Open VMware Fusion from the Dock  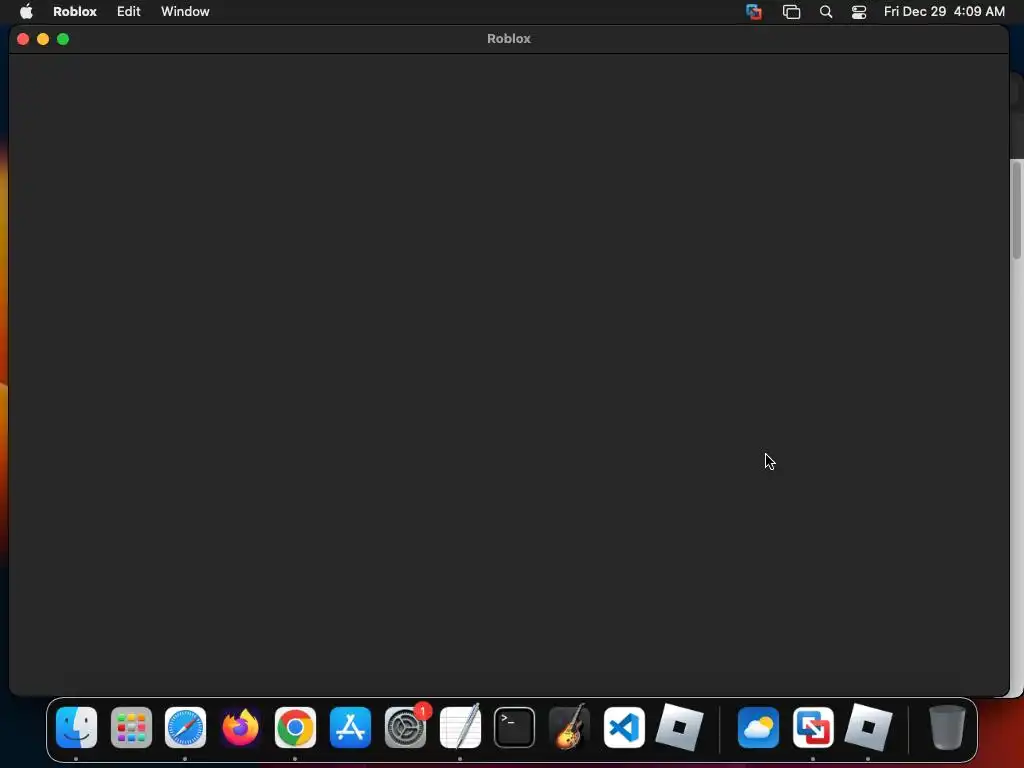pyautogui.click(x=813, y=727)
